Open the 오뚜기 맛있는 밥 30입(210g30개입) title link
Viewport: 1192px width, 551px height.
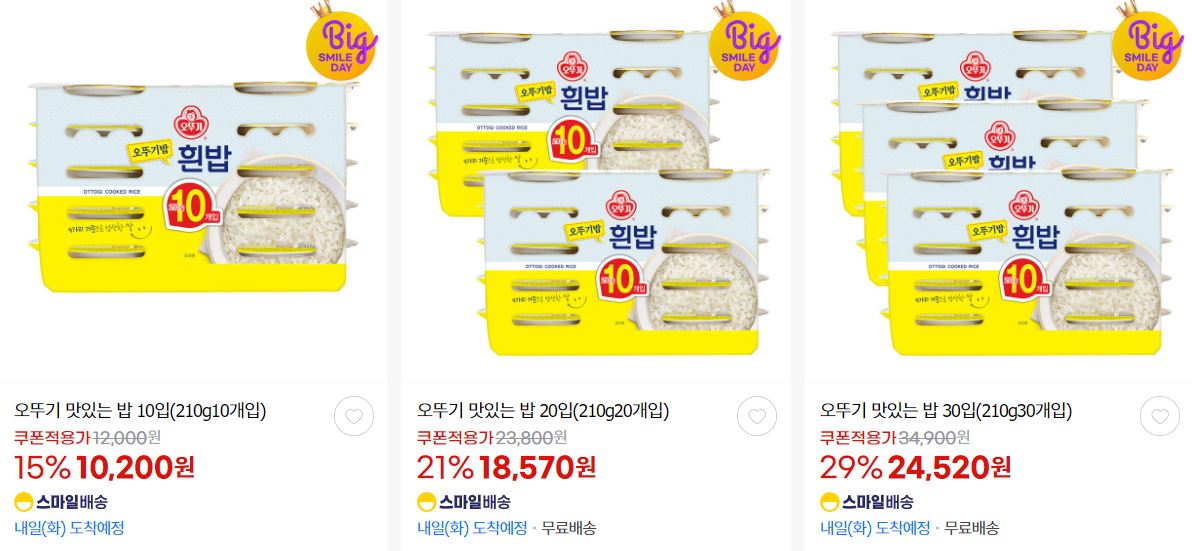[946, 411]
